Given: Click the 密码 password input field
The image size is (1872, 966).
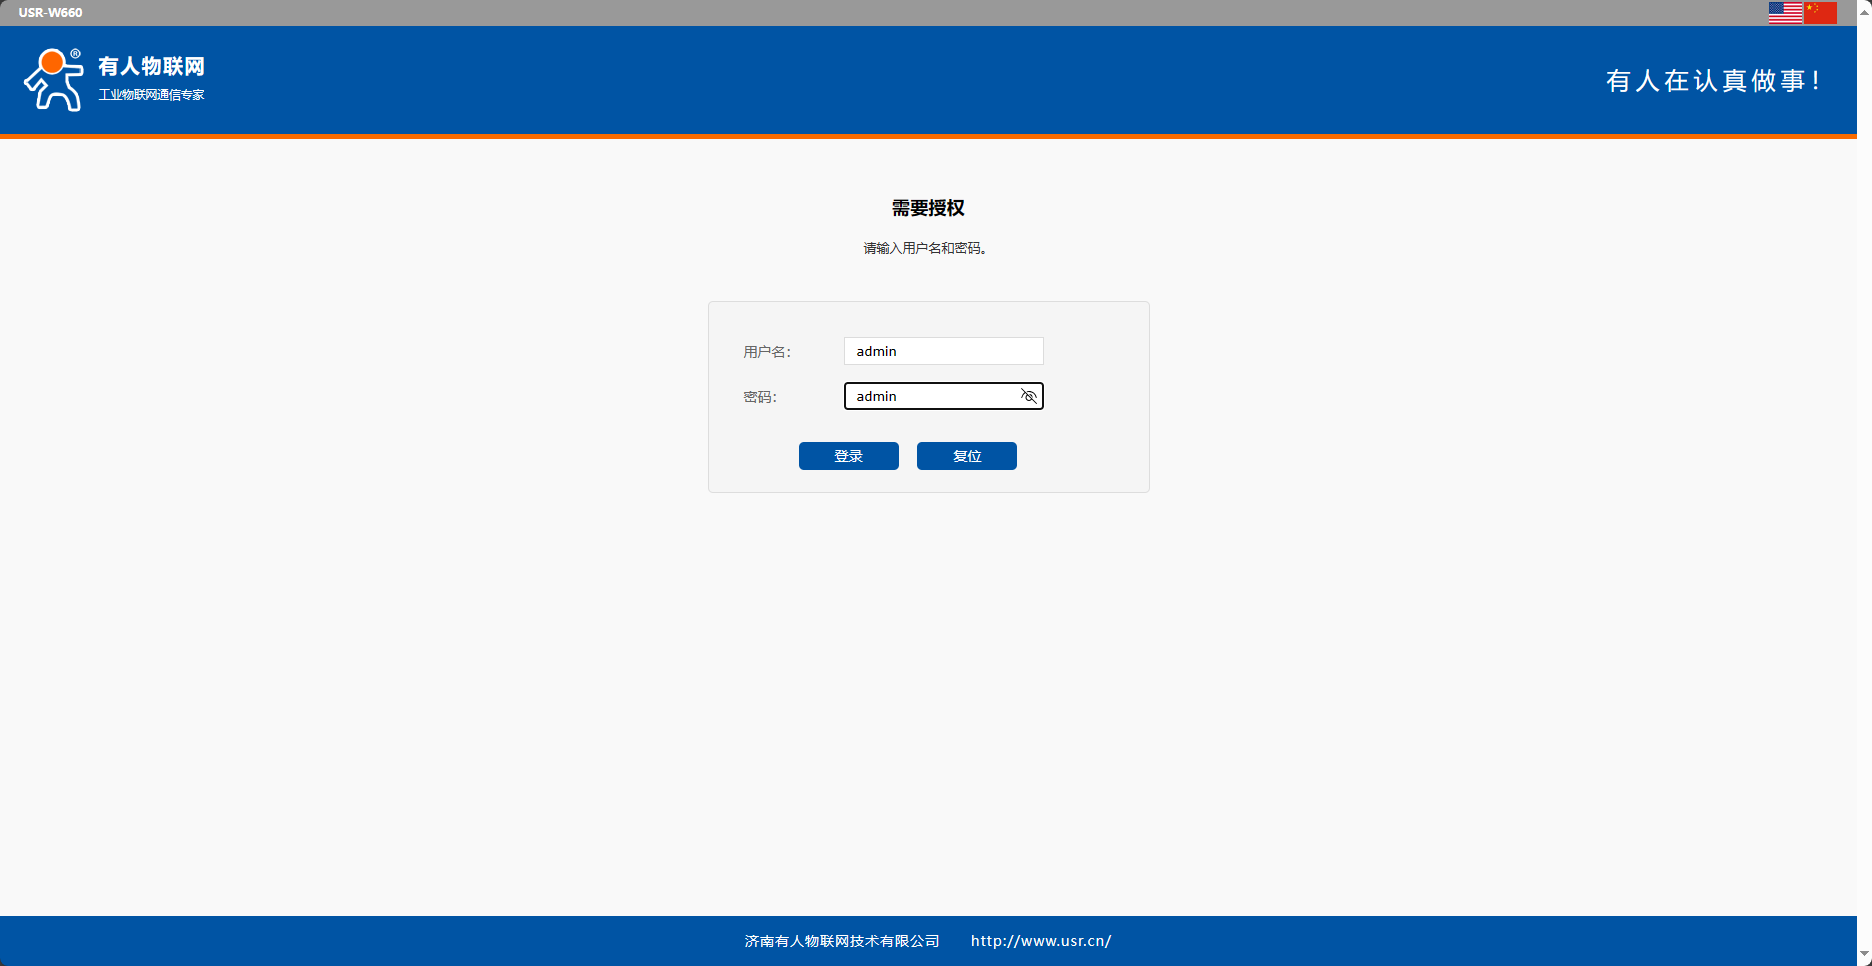Looking at the screenshot, I should (943, 396).
